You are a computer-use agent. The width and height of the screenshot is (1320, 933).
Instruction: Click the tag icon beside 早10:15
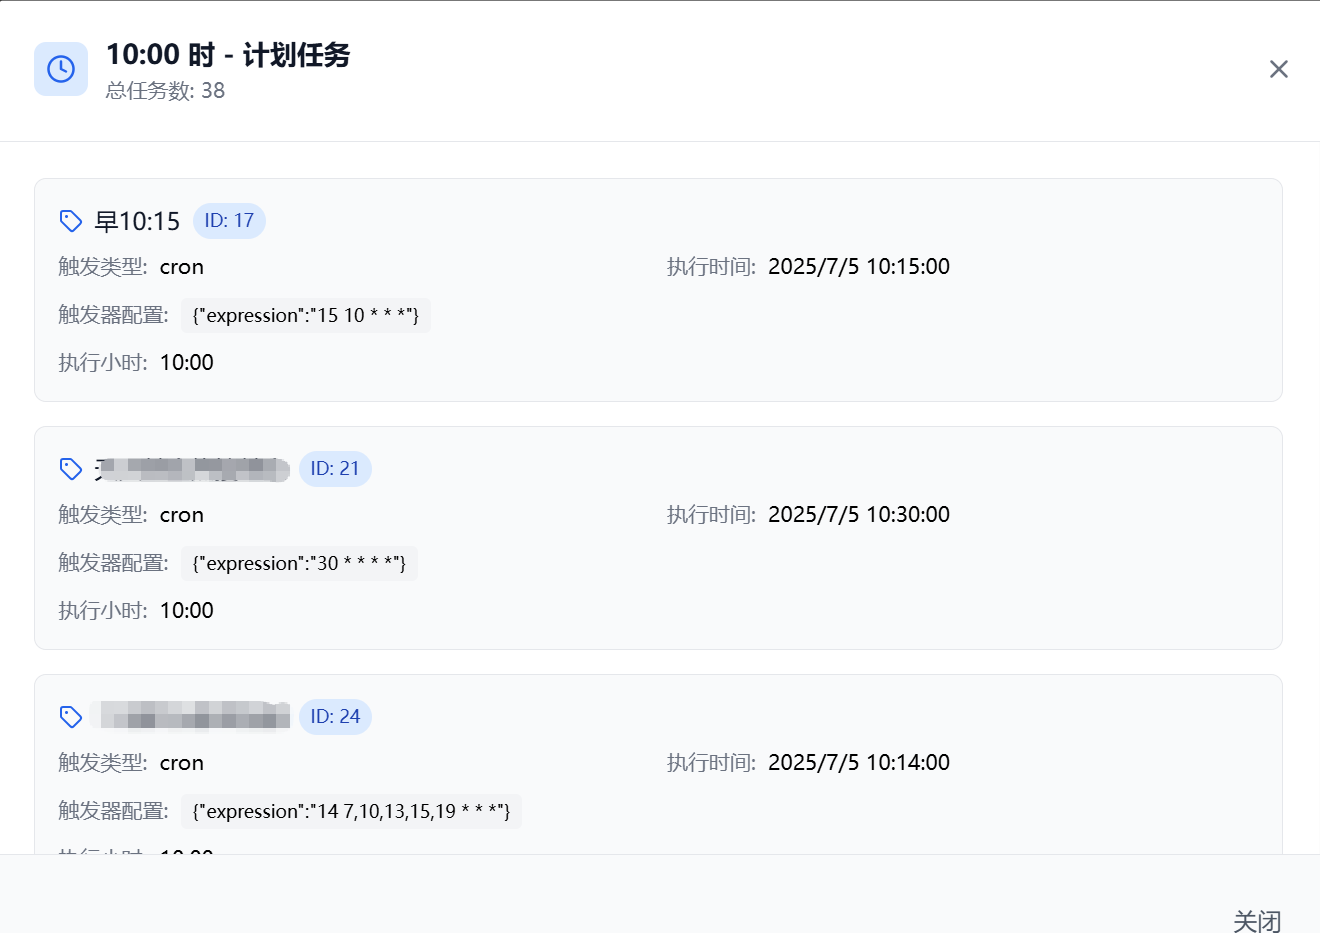click(x=71, y=221)
